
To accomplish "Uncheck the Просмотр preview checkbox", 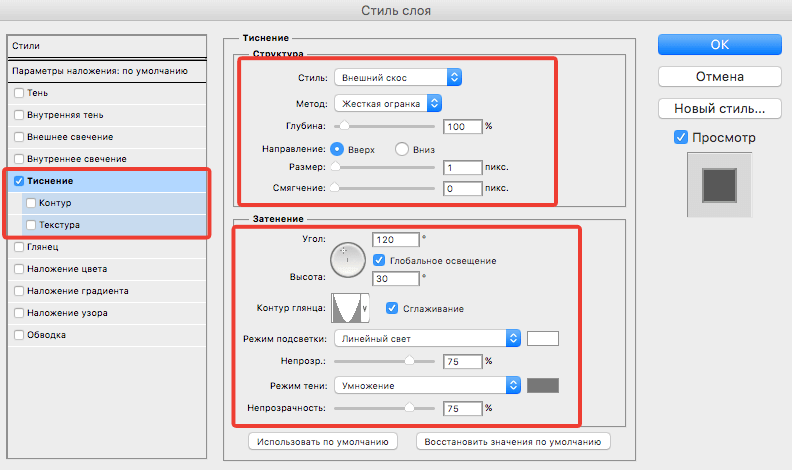I will 680,137.
